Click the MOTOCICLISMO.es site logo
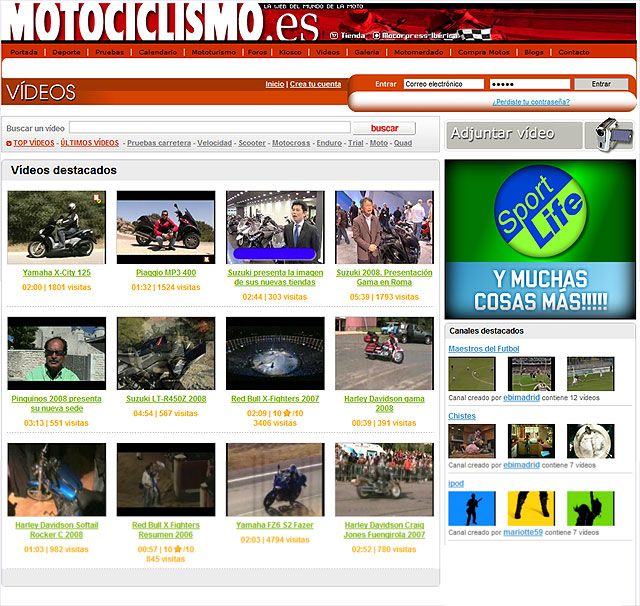640x606 pixels. (x=162, y=22)
